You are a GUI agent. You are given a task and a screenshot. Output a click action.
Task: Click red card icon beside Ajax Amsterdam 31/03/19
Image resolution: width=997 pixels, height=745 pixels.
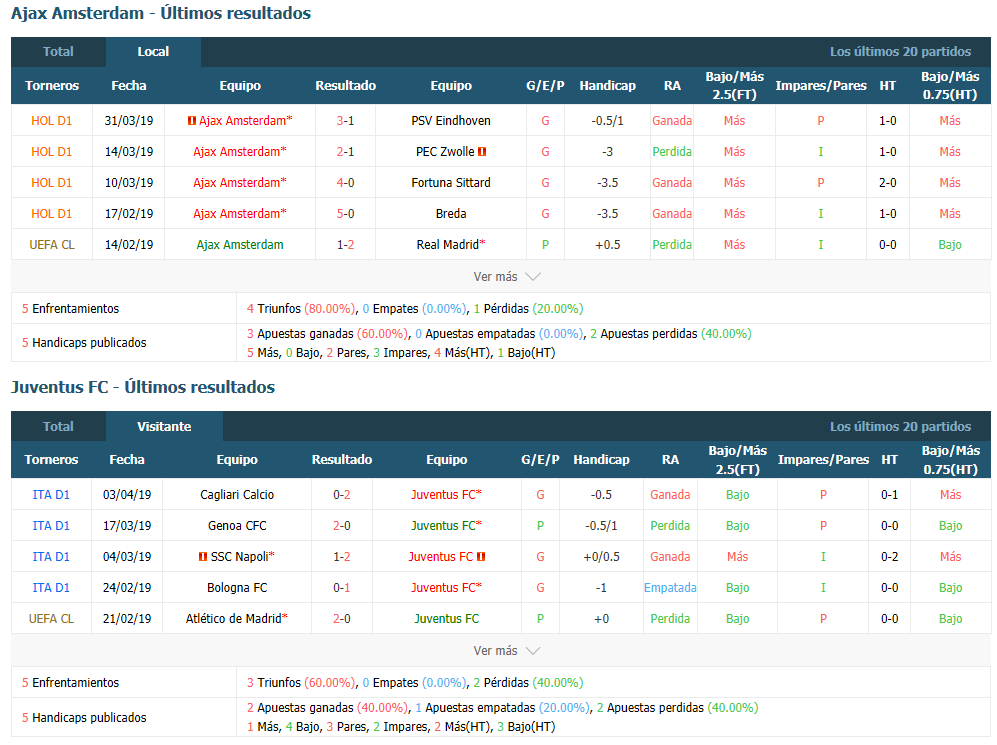191,121
